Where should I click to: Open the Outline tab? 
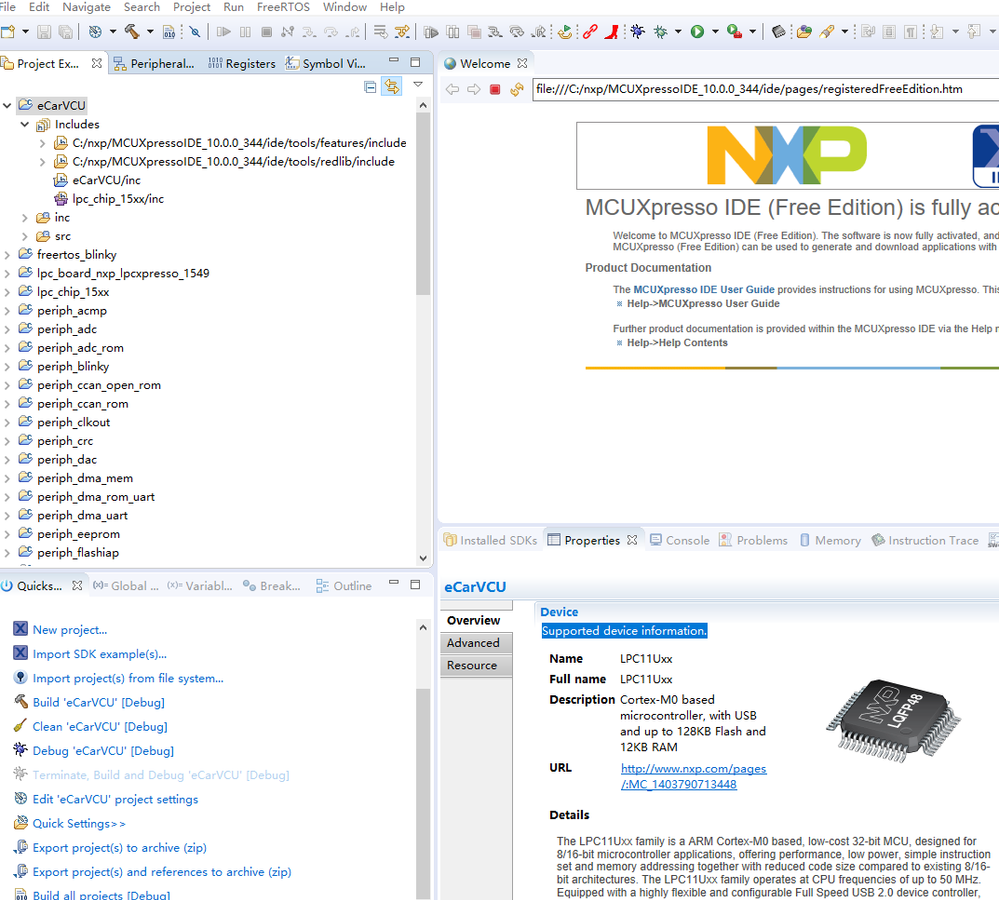coord(344,586)
